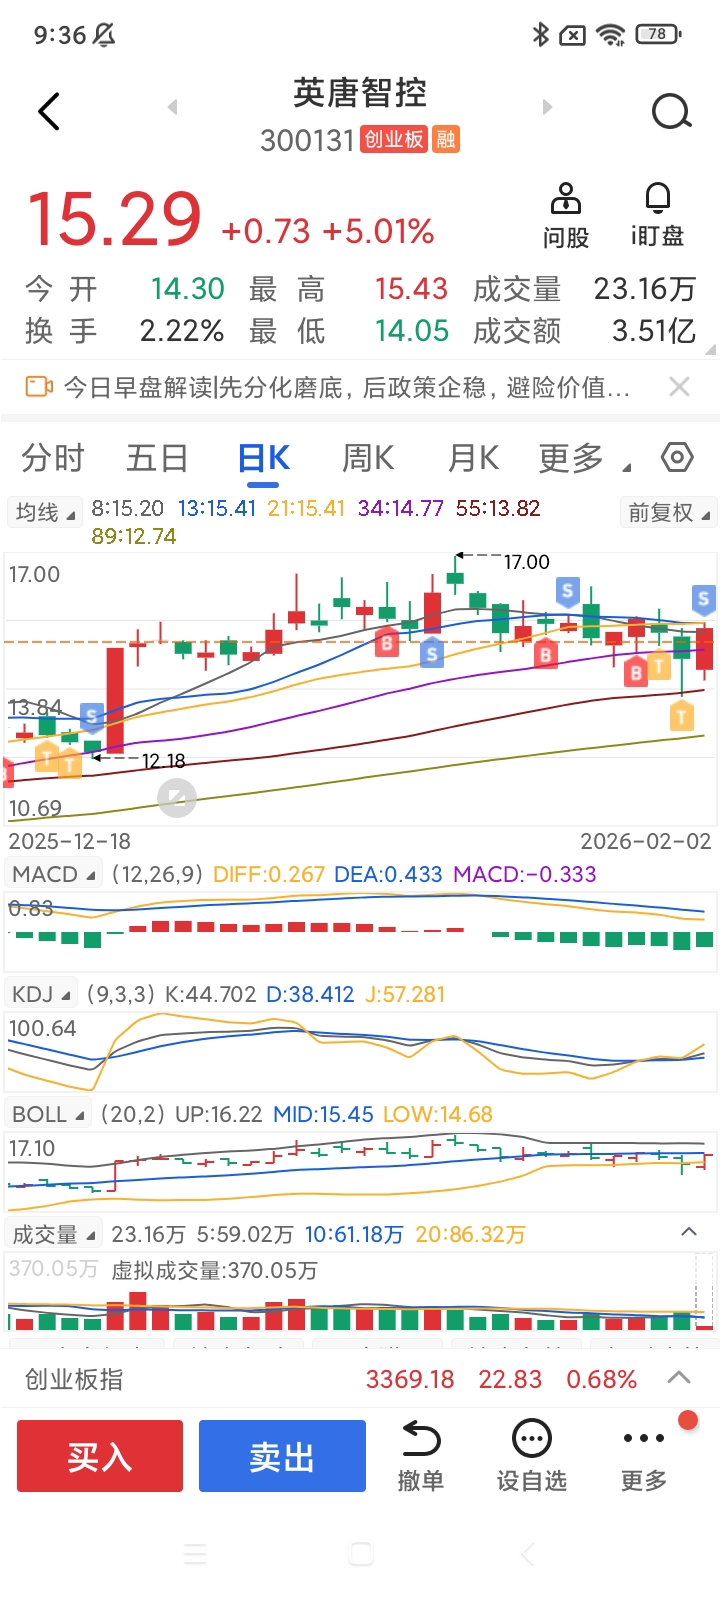Tap the 17.00 high label on chart
Image resolution: width=720 pixels, height=1600 pixels.
click(x=527, y=562)
